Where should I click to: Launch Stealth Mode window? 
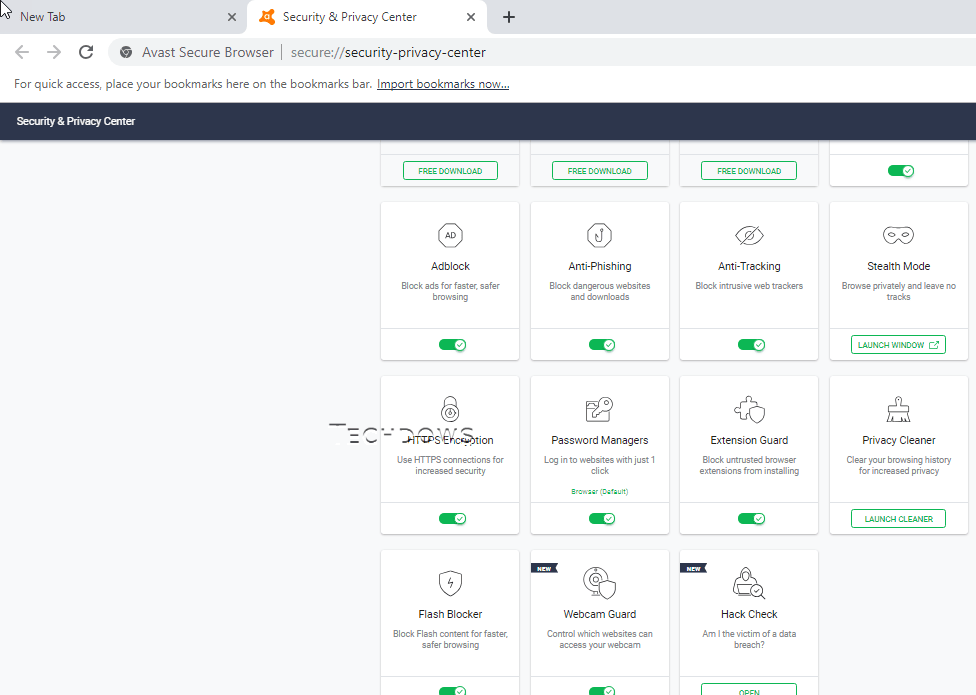[898, 345]
